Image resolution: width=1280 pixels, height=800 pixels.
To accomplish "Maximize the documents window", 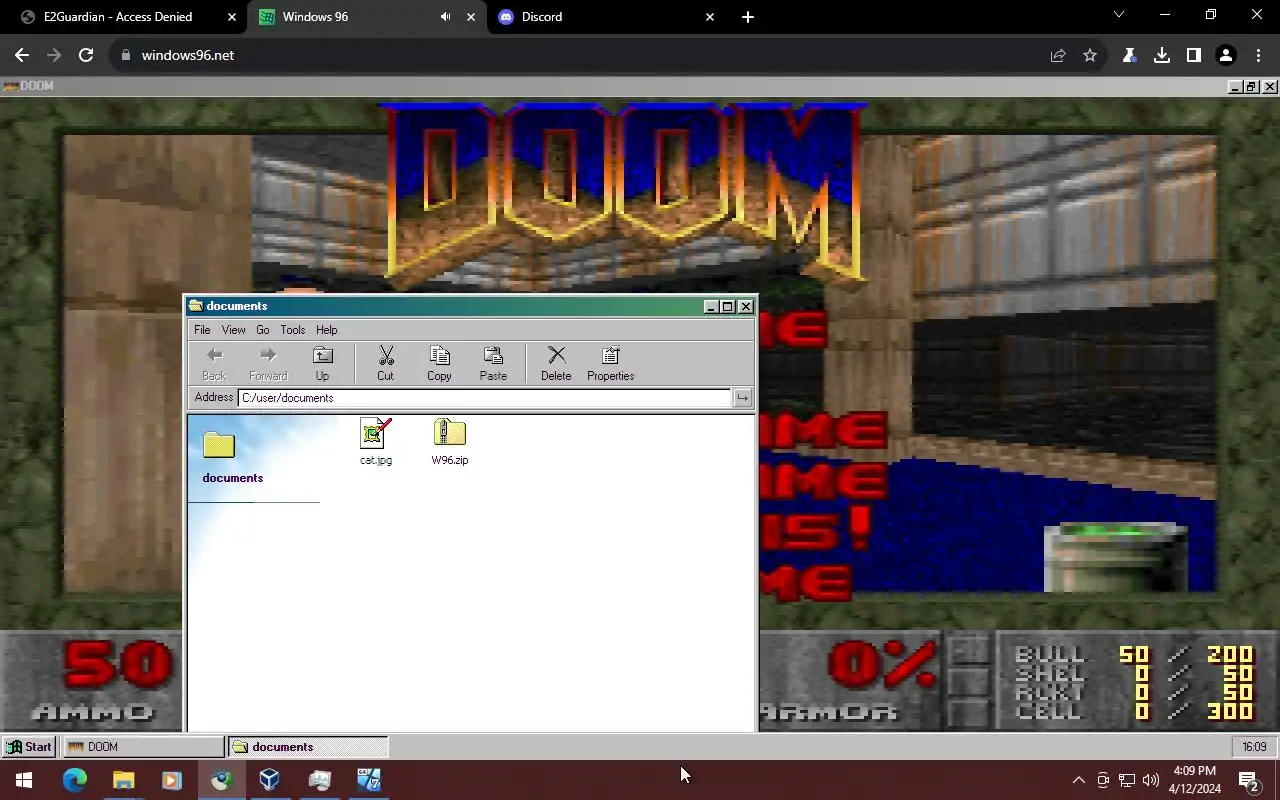I will tap(727, 307).
